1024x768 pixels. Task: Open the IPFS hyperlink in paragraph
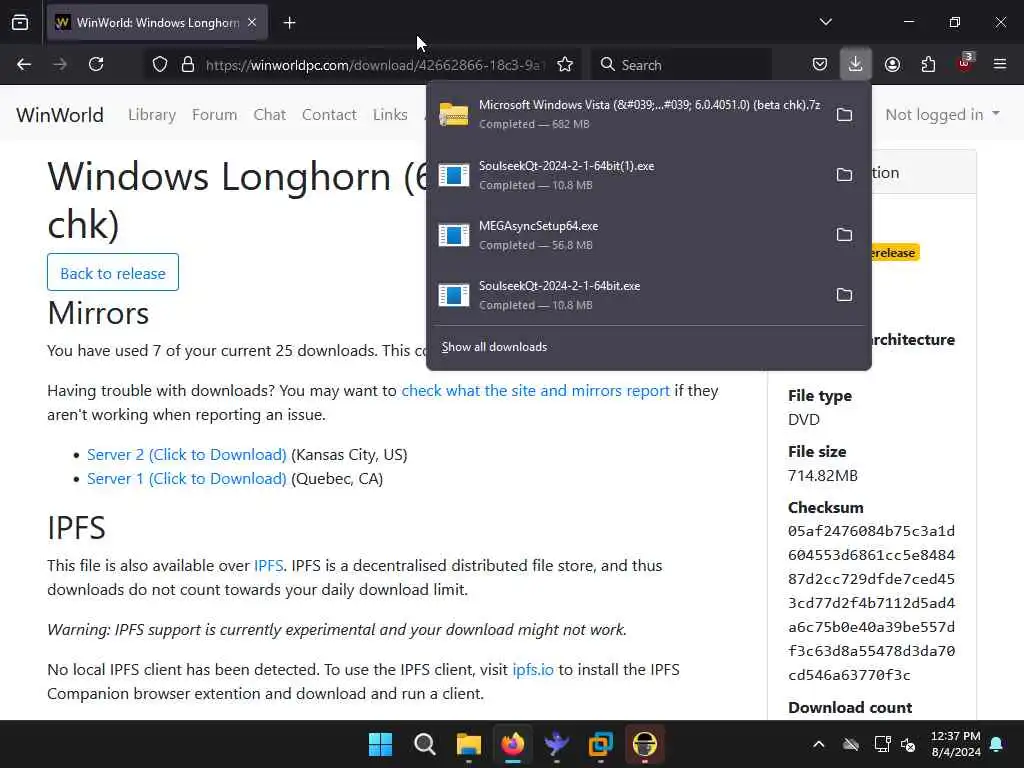point(268,566)
